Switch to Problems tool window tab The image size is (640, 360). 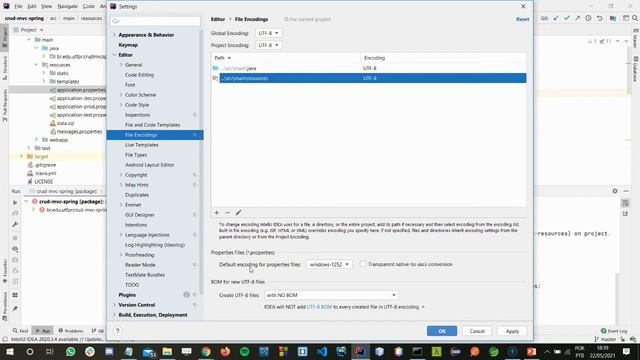pyautogui.click(x=71, y=331)
